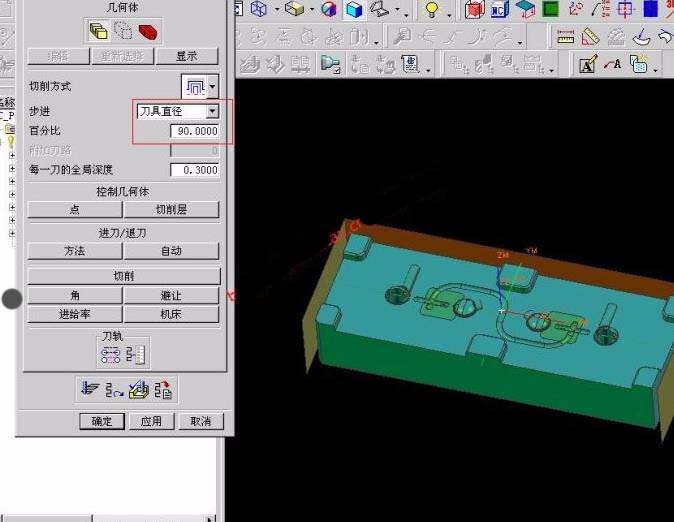Viewport: 674px width, 522px height.
Task: Select the yellow part geometry icon
Action: [98, 31]
